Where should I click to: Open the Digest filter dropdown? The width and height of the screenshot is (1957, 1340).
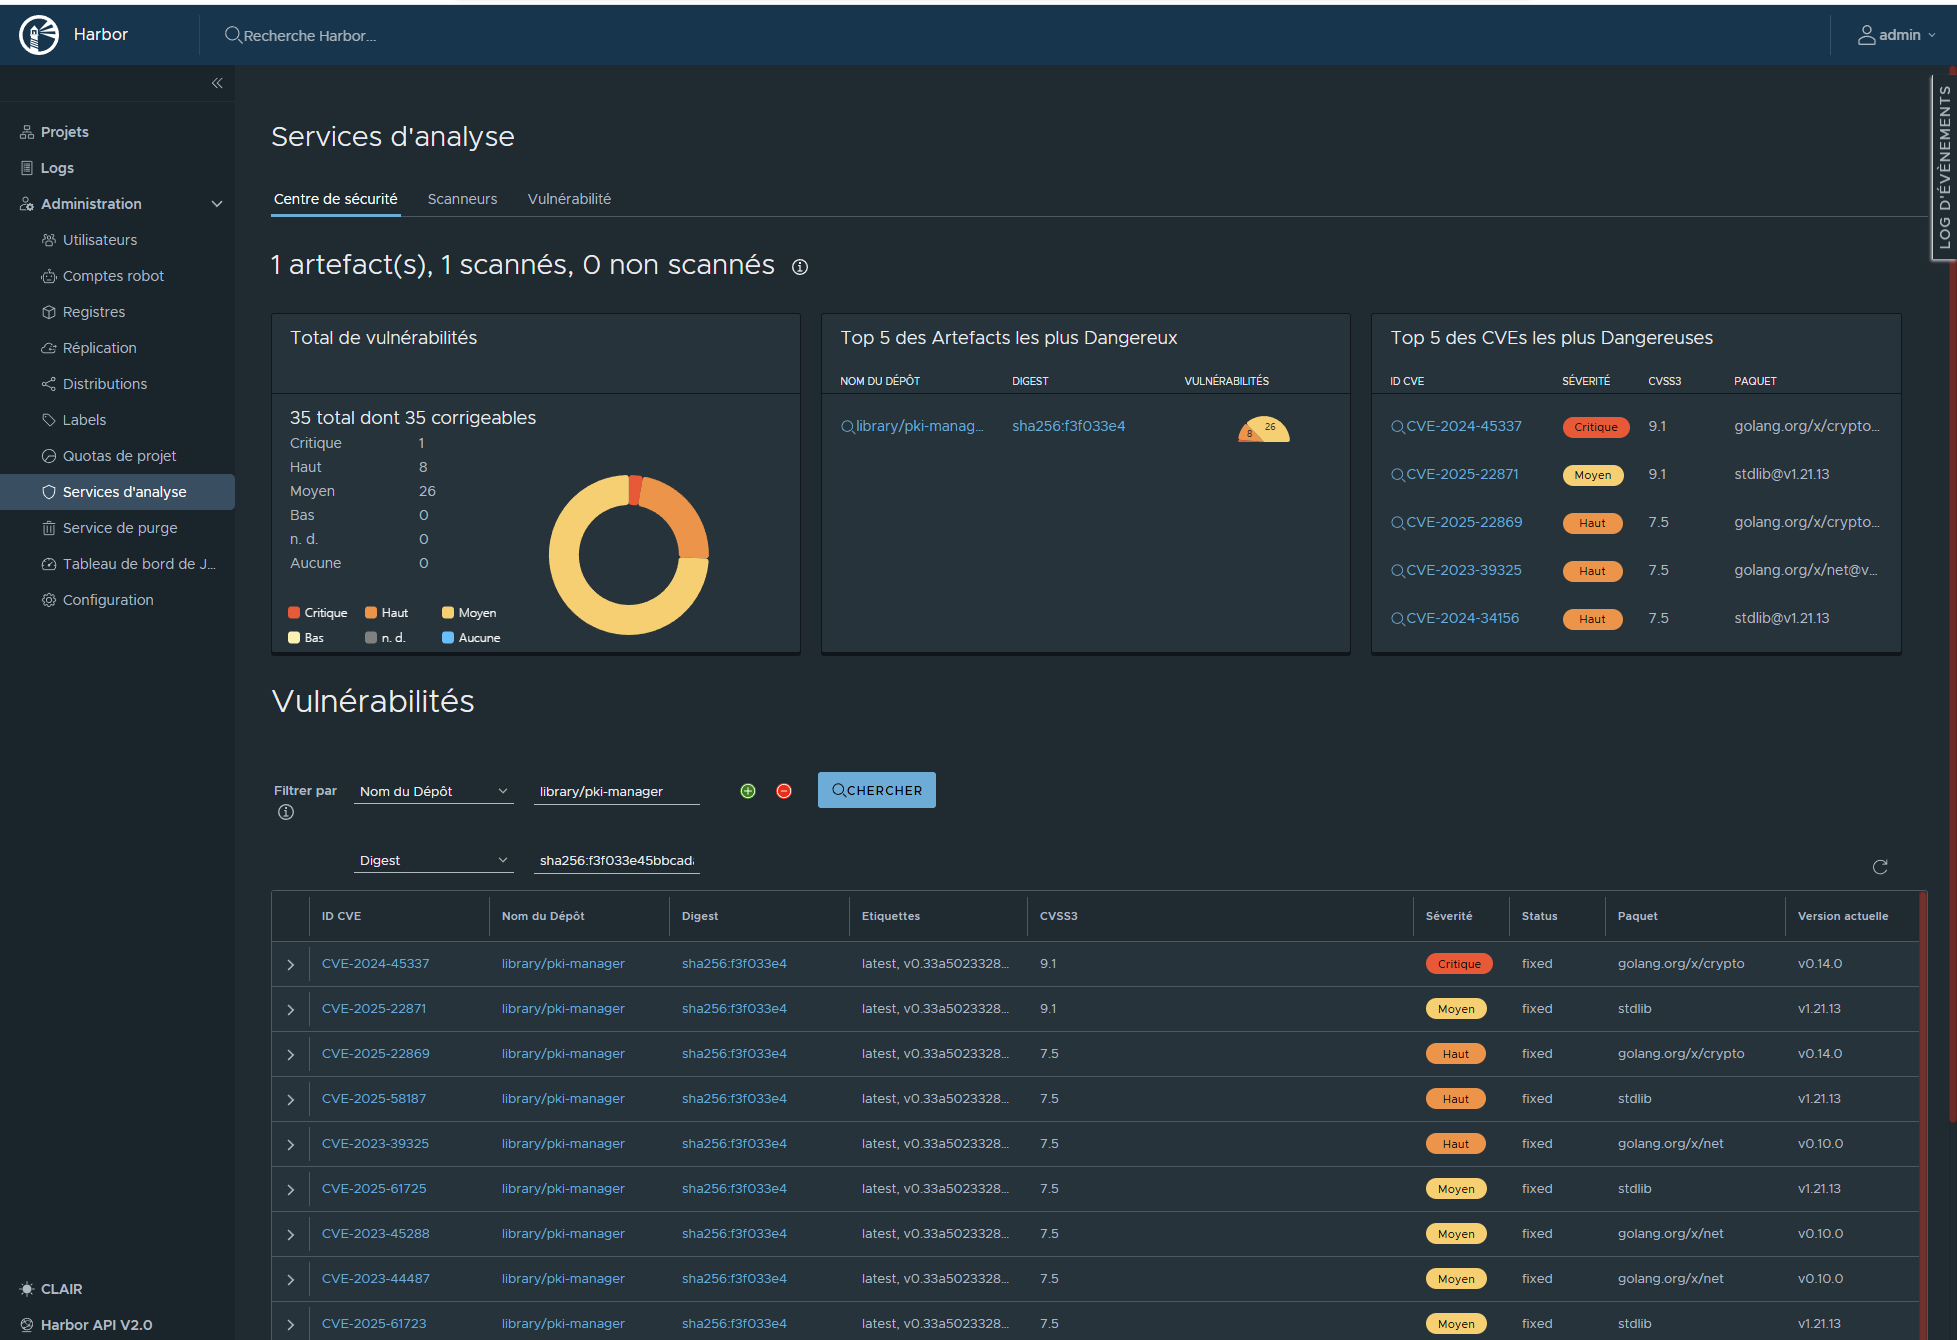433,860
